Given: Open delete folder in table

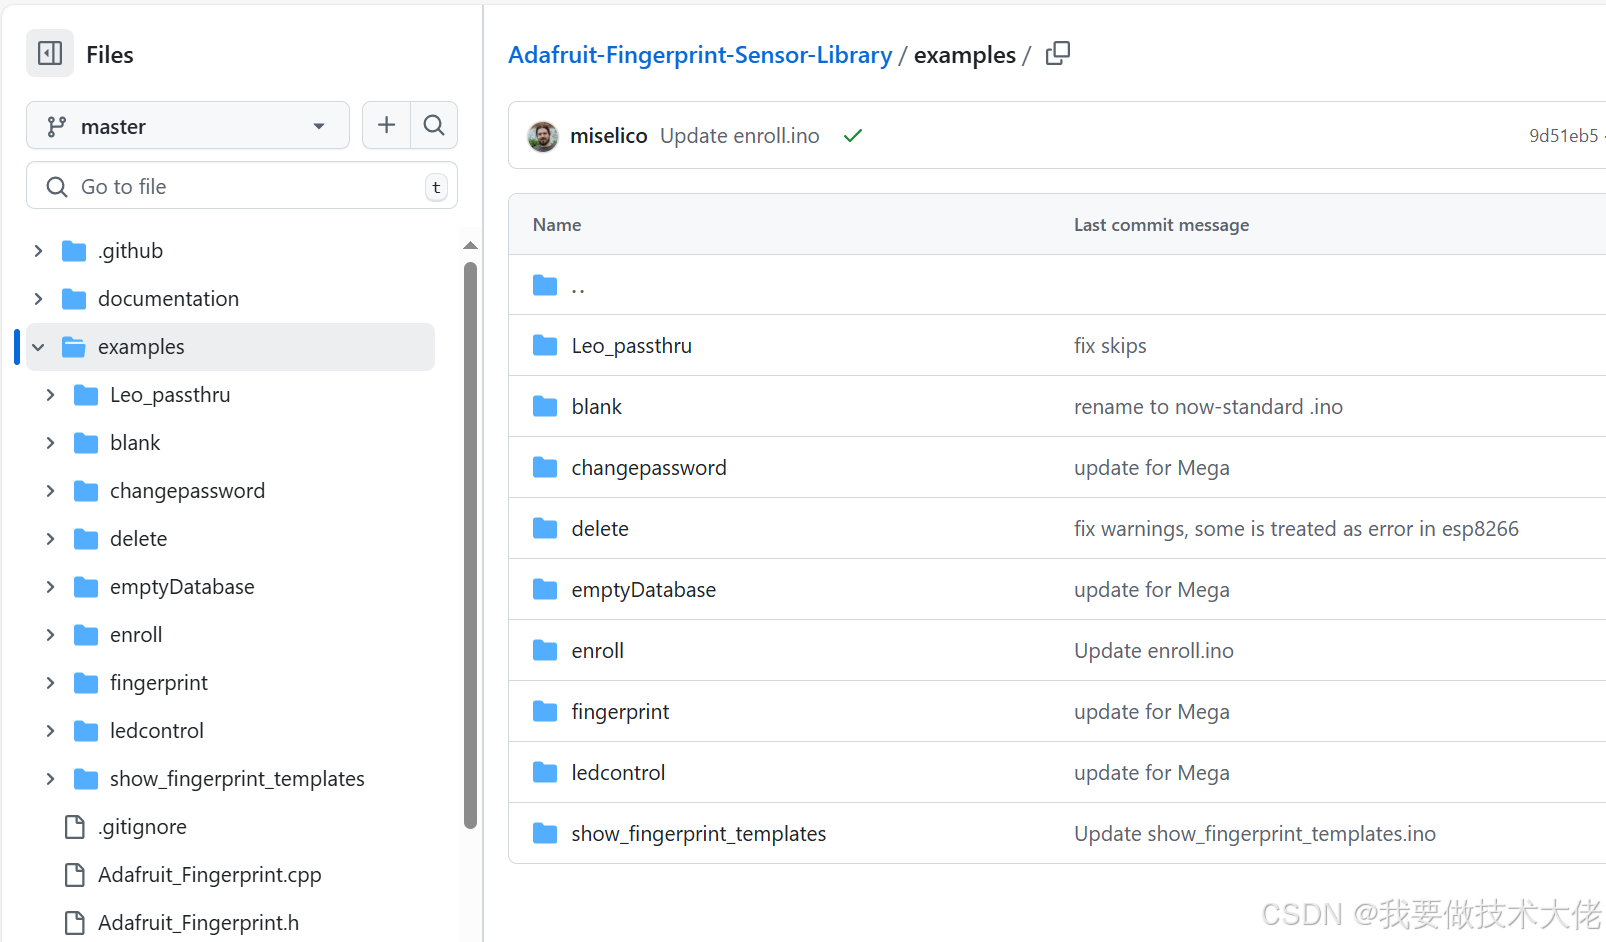Looking at the screenshot, I should pyautogui.click(x=600, y=529).
